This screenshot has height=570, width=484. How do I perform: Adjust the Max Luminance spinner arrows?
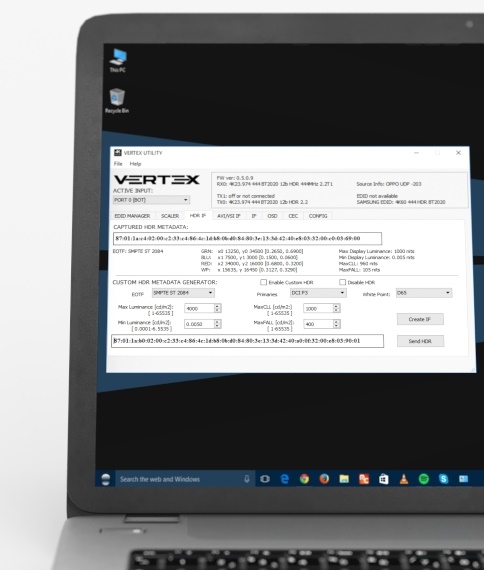pyautogui.click(x=217, y=308)
